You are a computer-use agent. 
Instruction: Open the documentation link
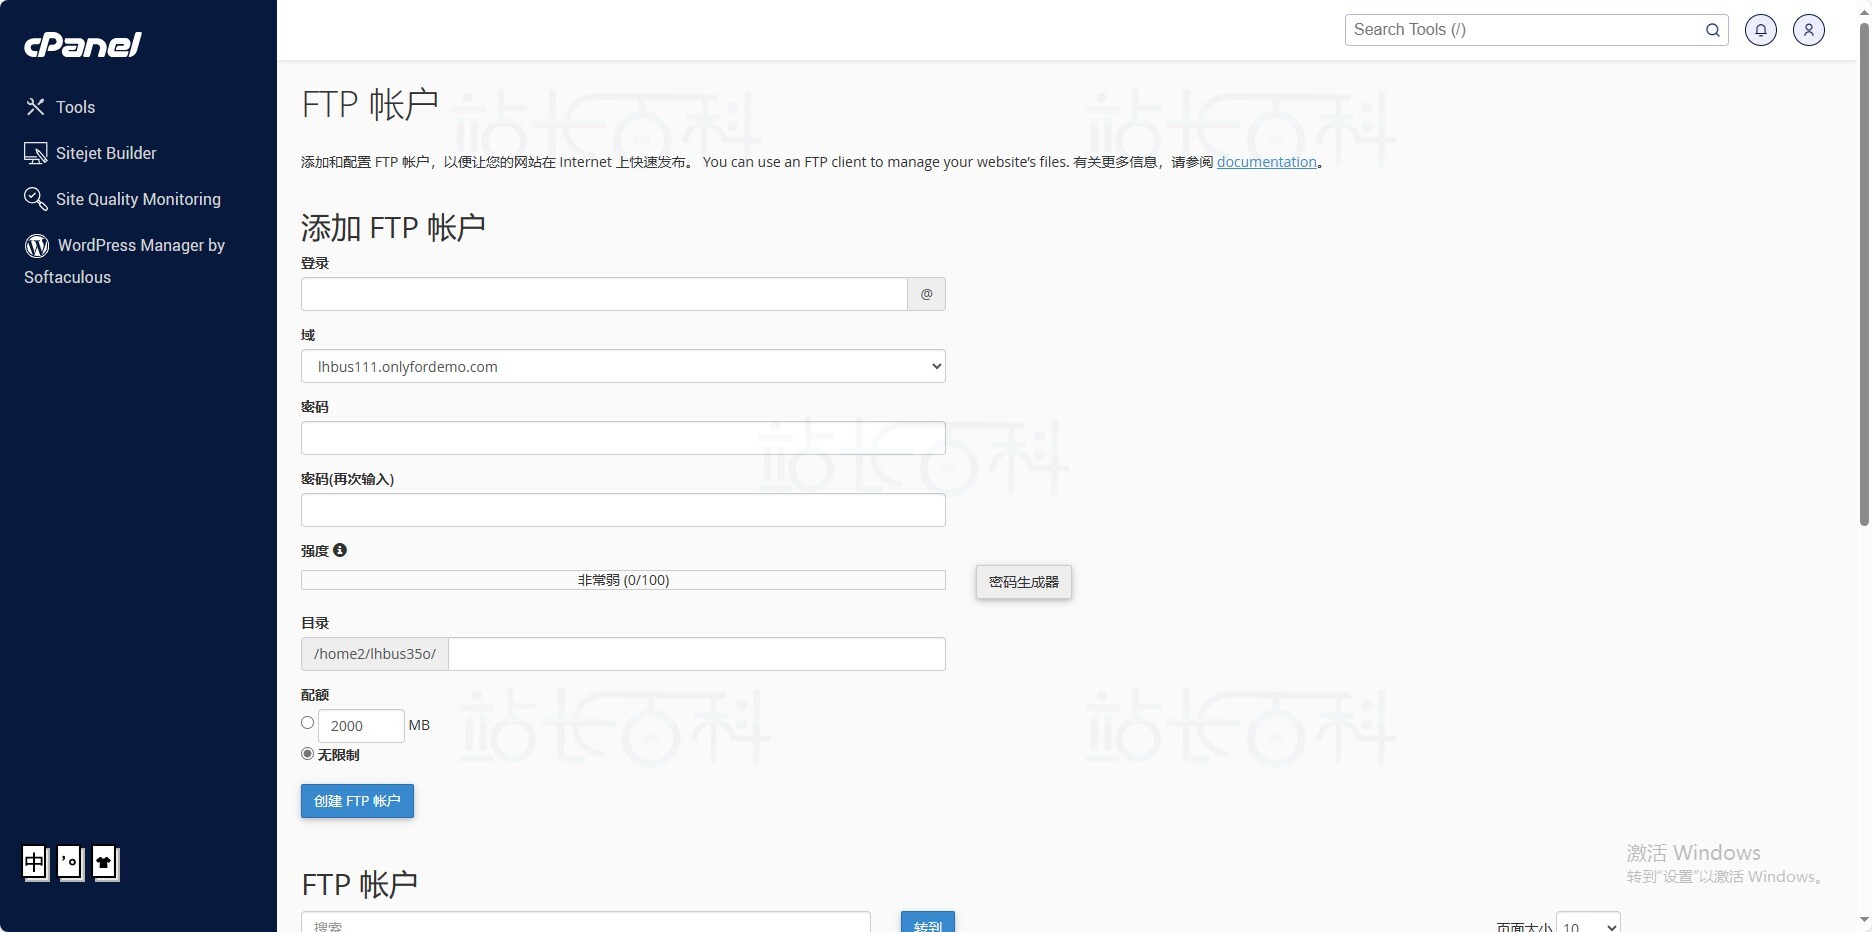1266,162
